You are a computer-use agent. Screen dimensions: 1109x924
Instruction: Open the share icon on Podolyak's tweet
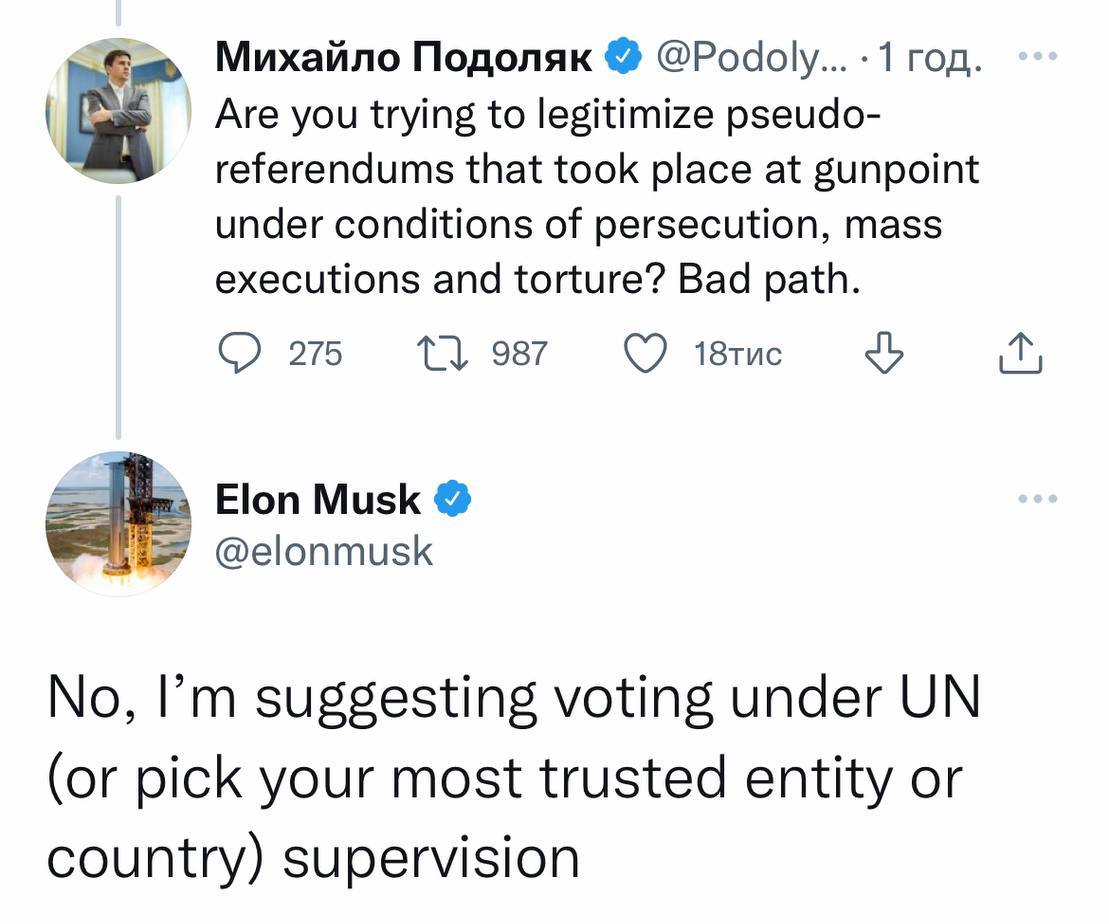1020,351
